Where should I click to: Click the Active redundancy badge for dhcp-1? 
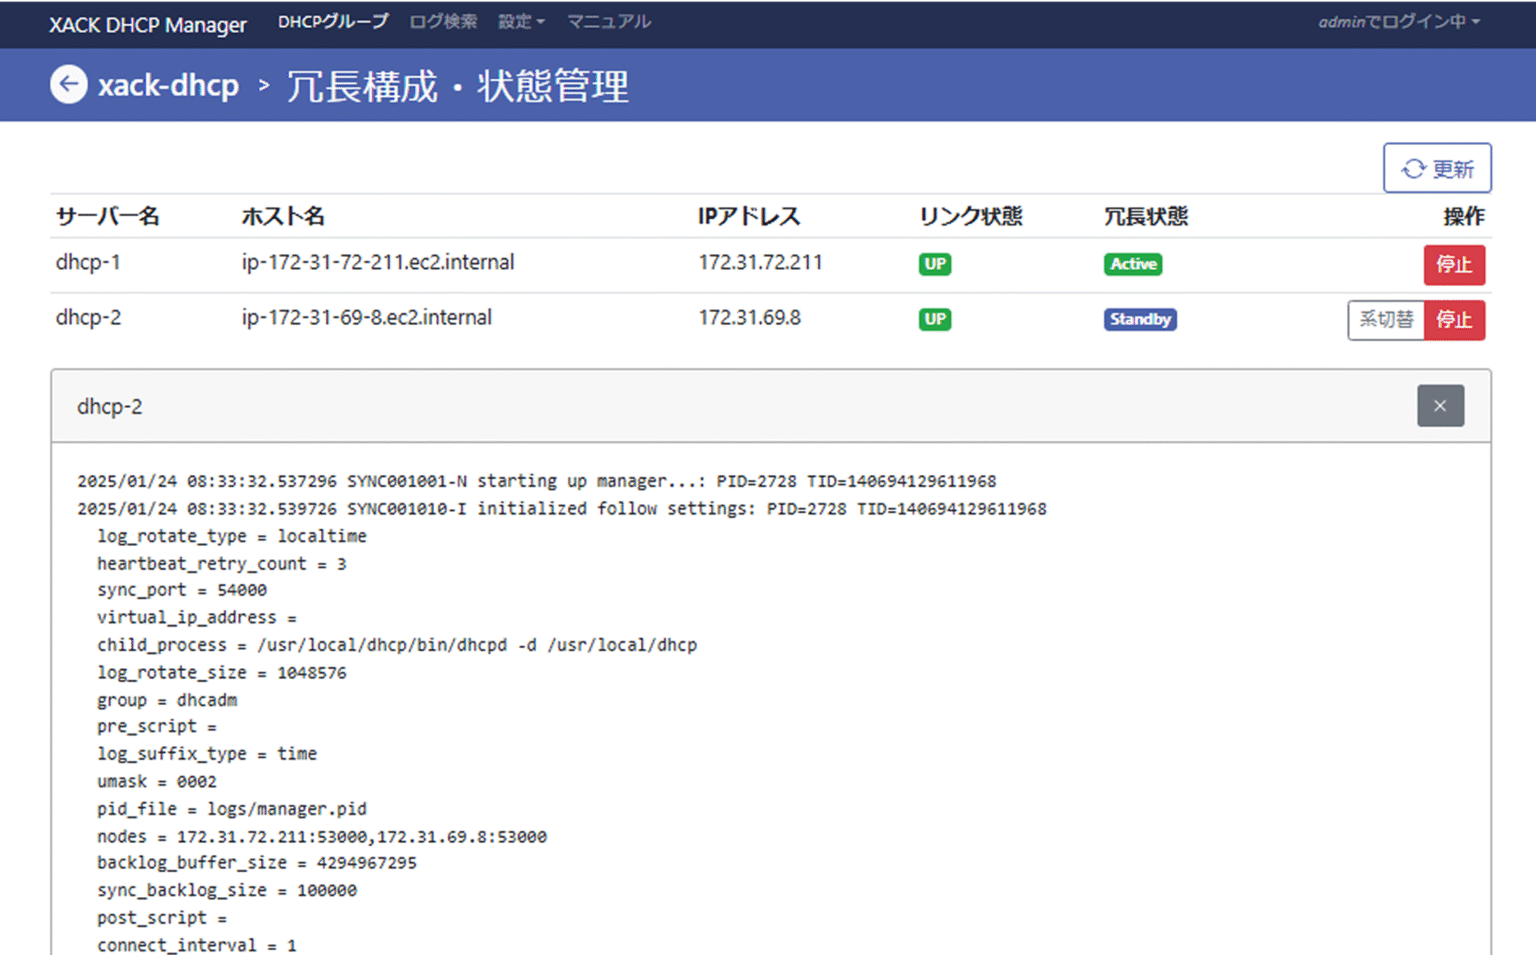pos(1132,264)
